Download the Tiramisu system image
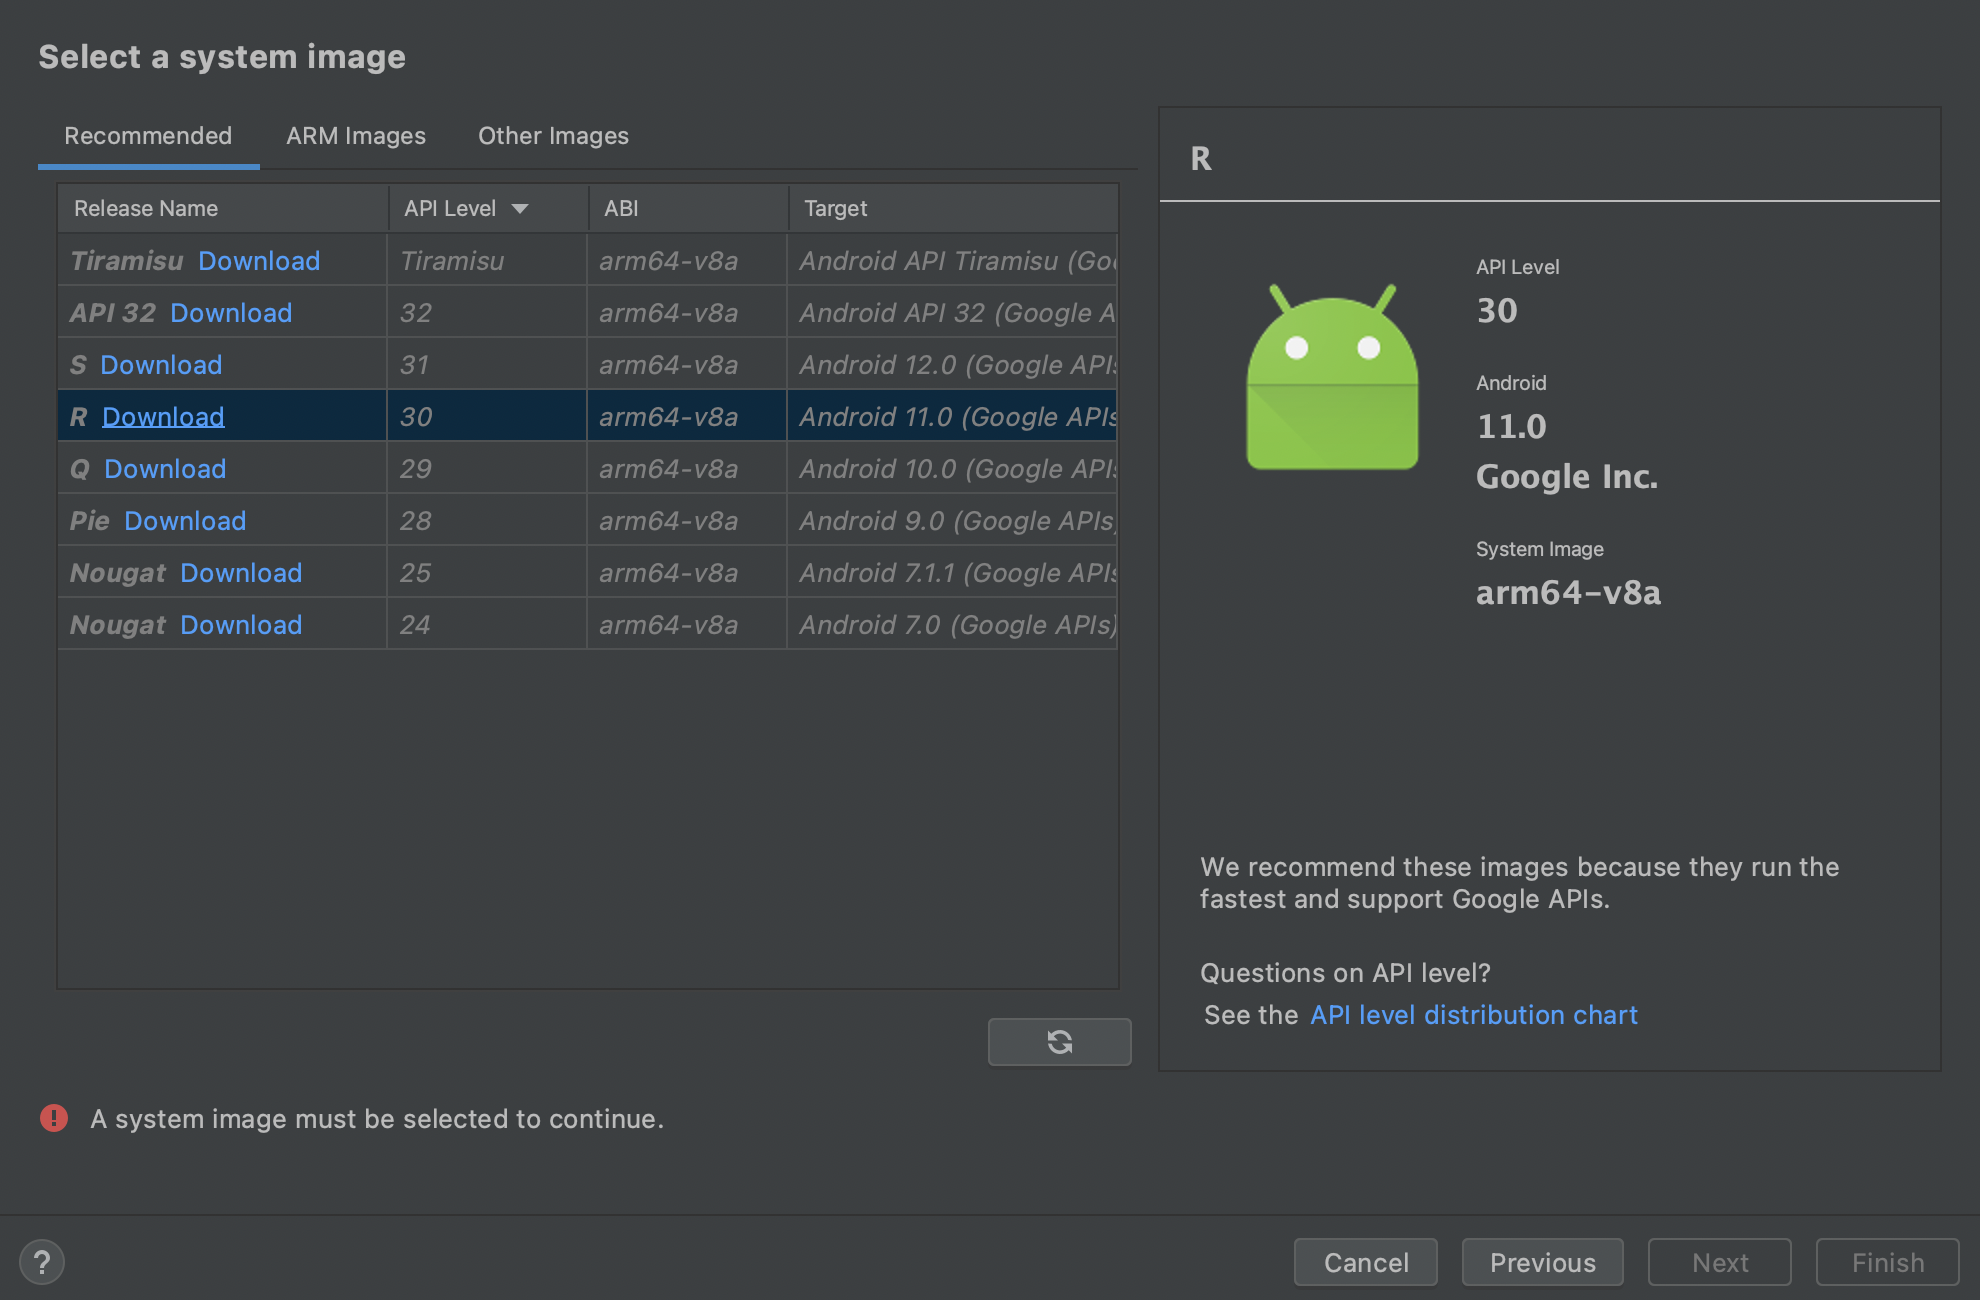Image resolution: width=1980 pixels, height=1300 pixels. 259,261
